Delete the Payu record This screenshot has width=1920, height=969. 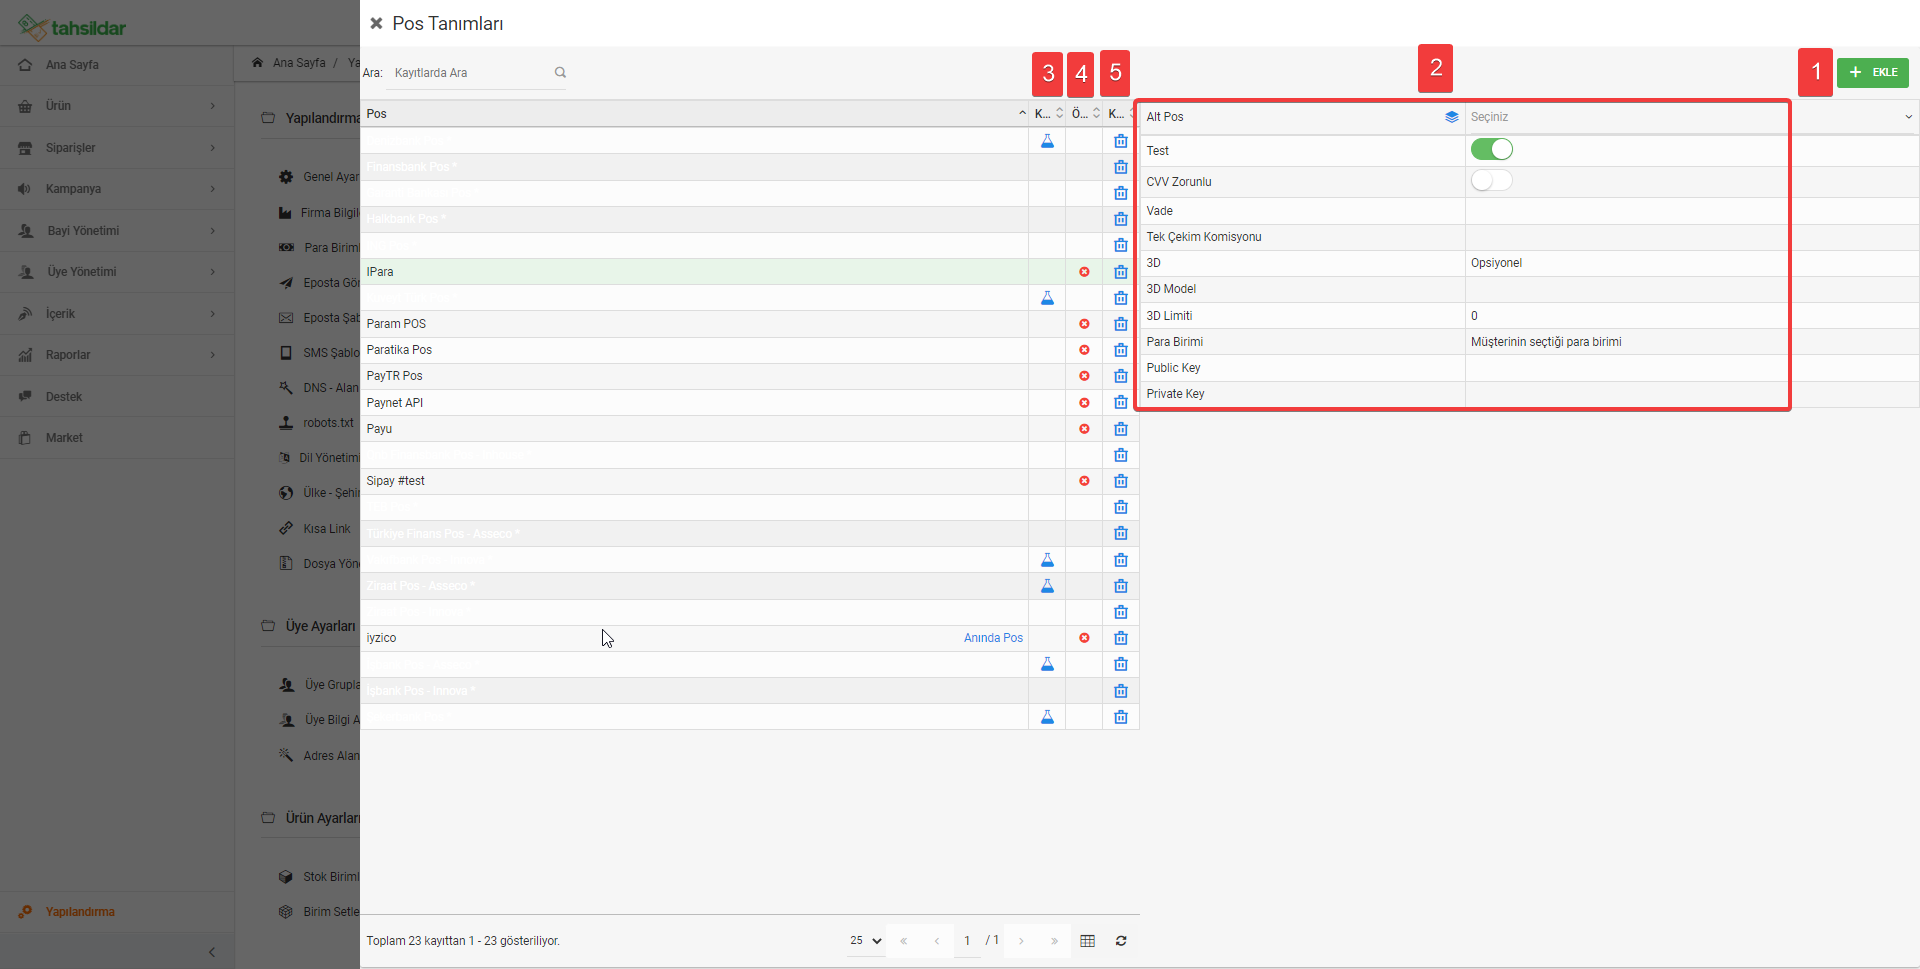(x=1120, y=429)
